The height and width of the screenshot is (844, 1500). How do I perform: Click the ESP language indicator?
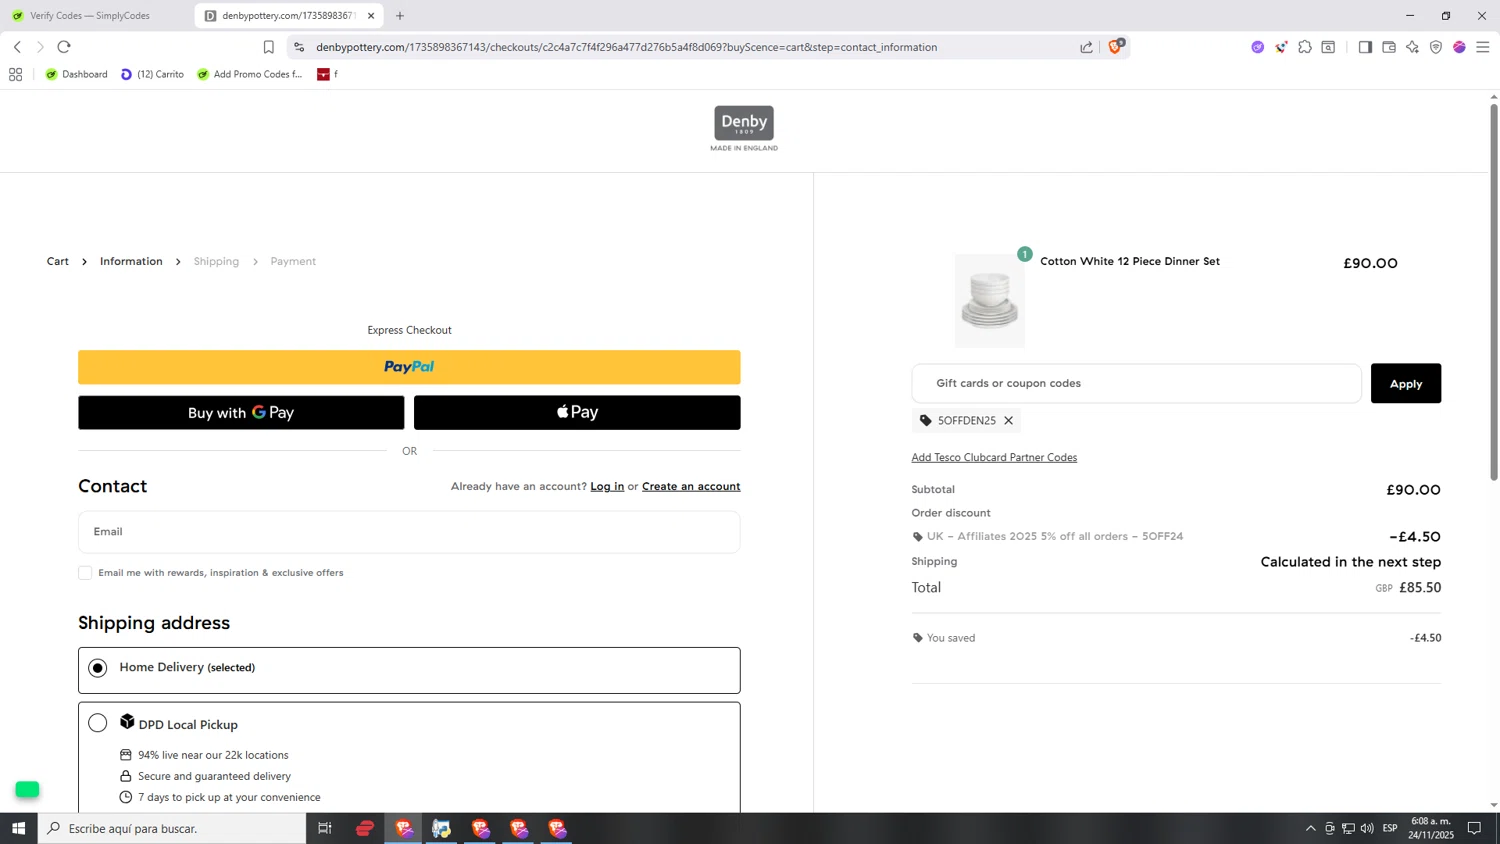click(x=1390, y=828)
